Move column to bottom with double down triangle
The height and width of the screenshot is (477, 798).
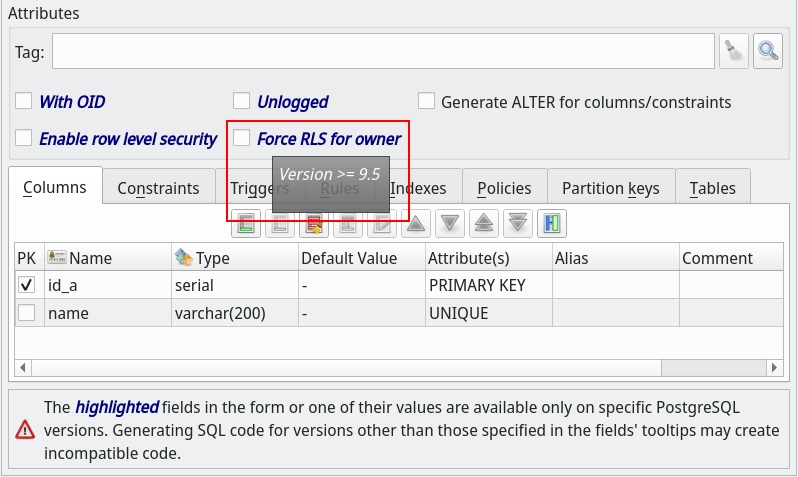[x=518, y=223]
